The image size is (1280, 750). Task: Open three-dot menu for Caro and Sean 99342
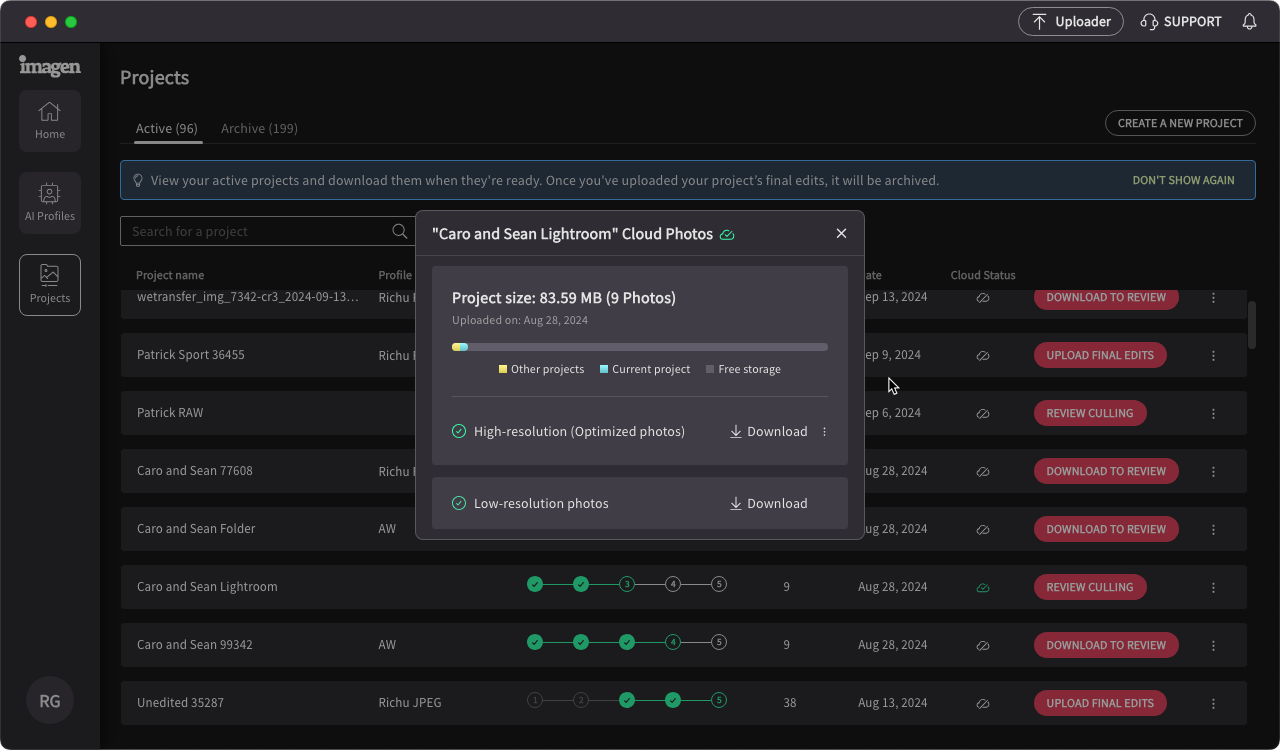[1213, 645]
